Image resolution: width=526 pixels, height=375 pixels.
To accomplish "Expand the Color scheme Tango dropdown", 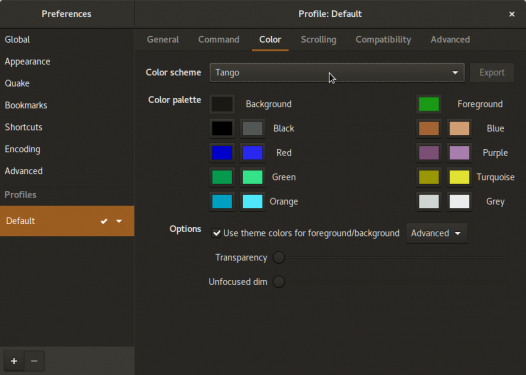I will pos(337,72).
